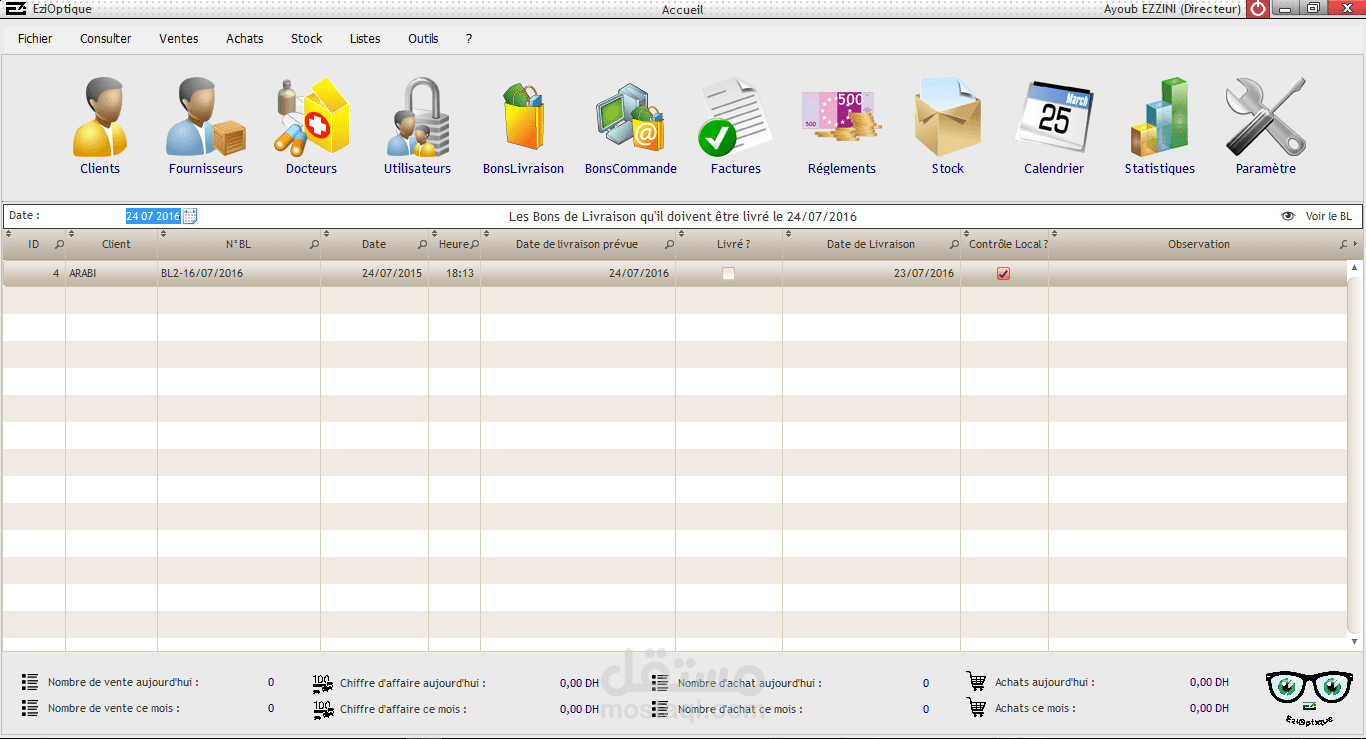Open the Clients module icon
The height and width of the screenshot is (739, 1366).
[x=100, y=117]
